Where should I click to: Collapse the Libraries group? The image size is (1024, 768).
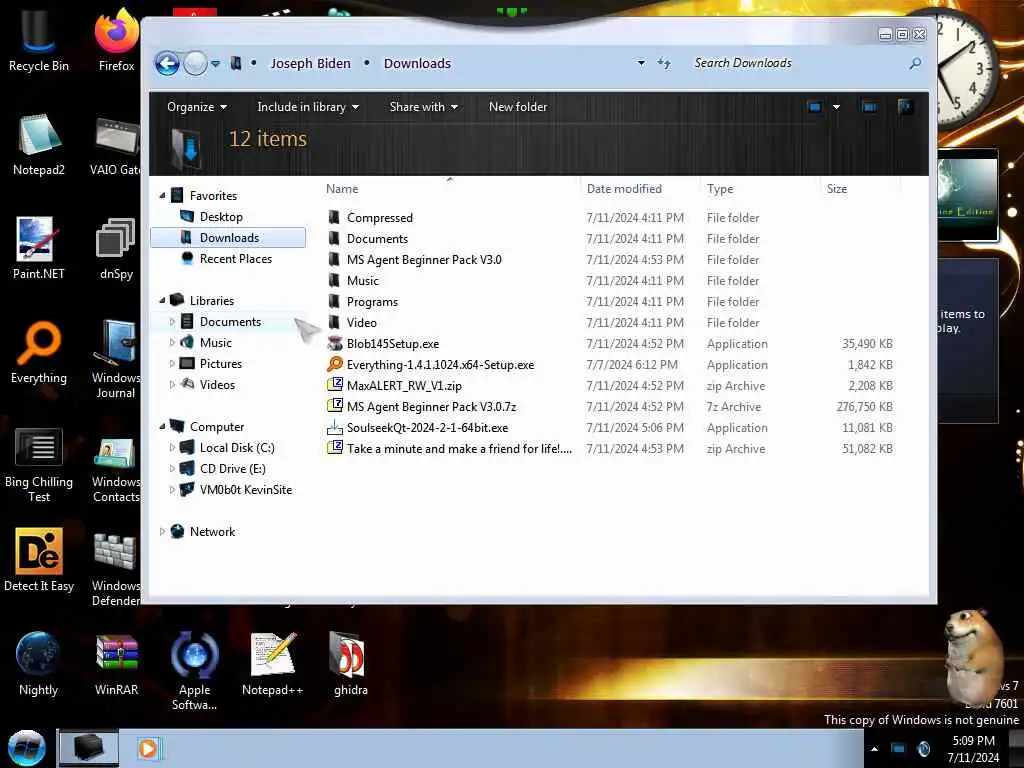pos(163,300)
